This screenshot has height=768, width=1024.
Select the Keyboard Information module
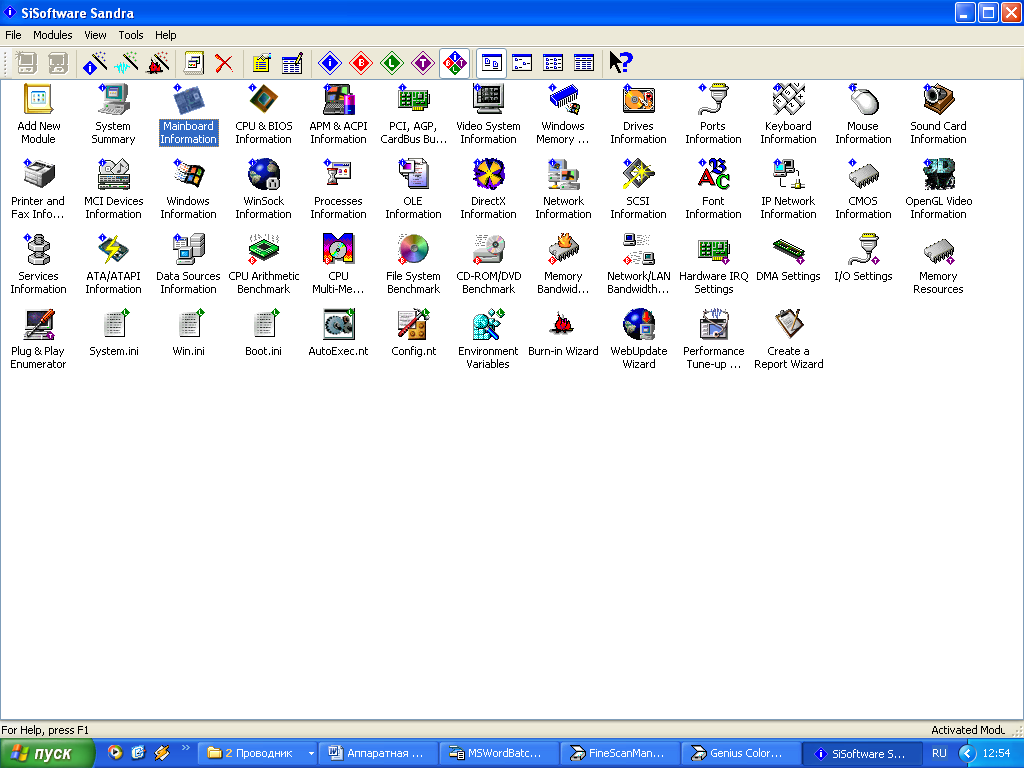point(788,114)
